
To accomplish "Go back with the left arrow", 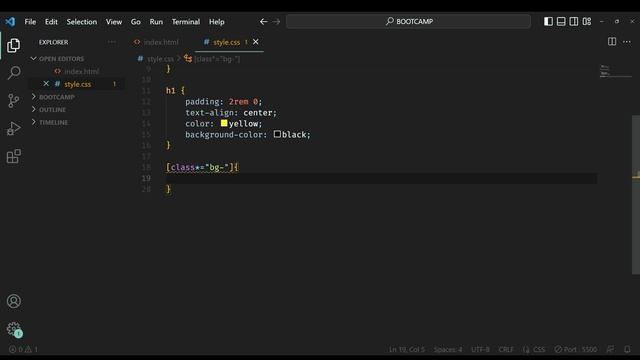I will [x=264, y=22].
